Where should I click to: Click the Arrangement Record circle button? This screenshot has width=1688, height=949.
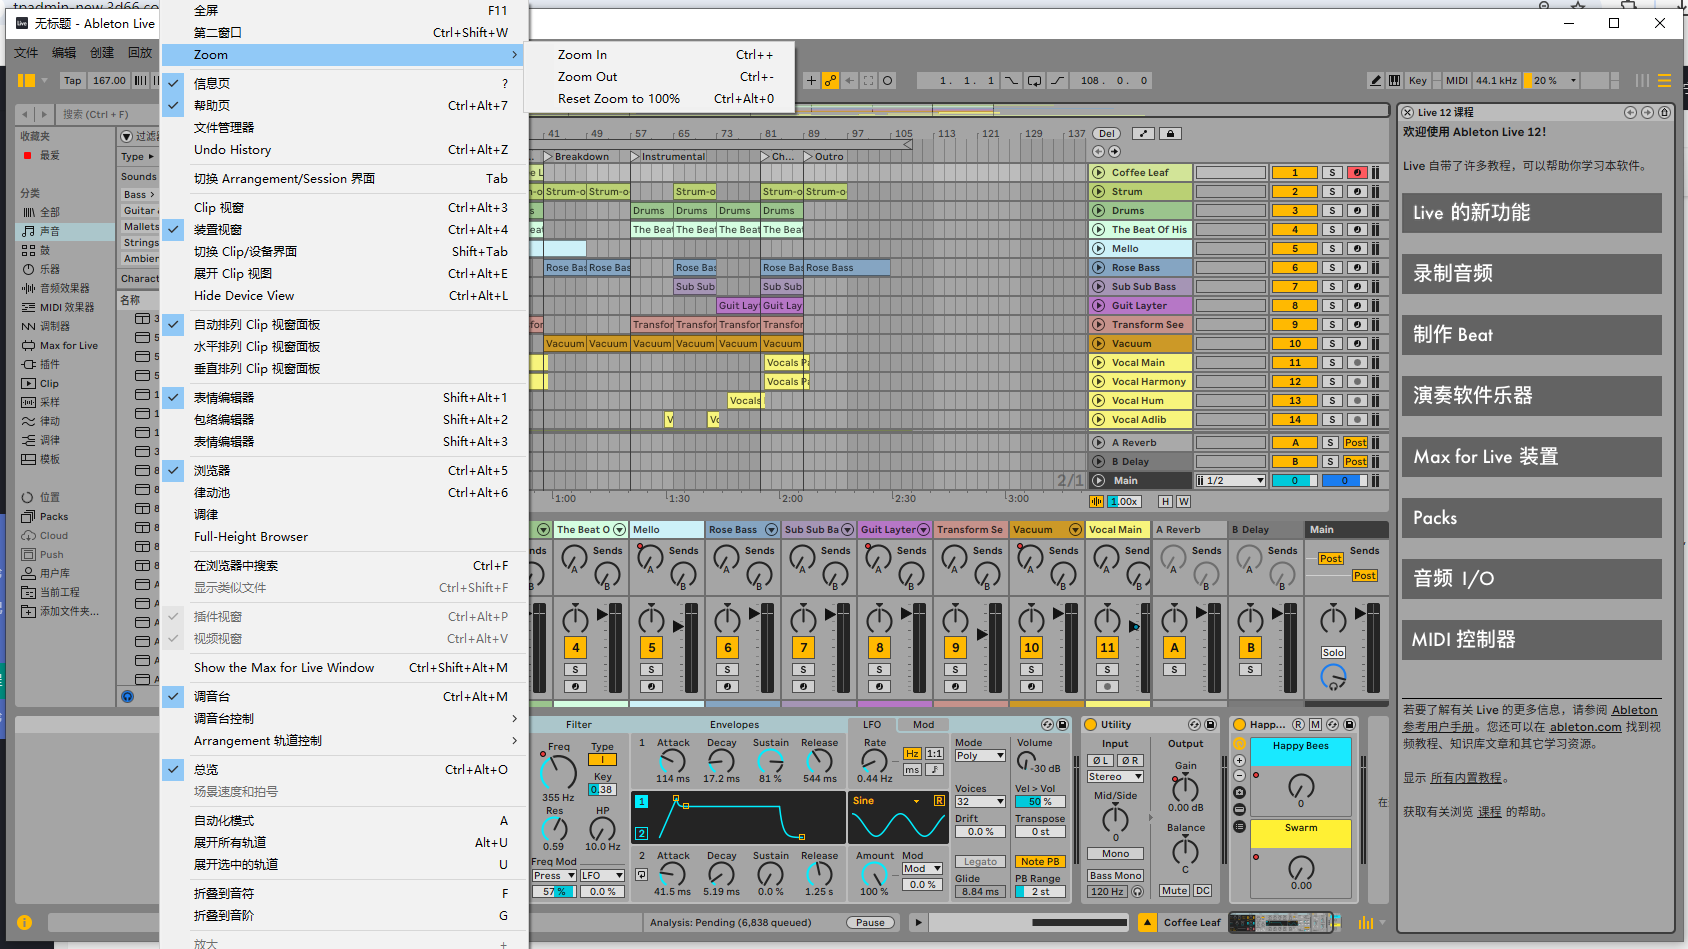888,81
